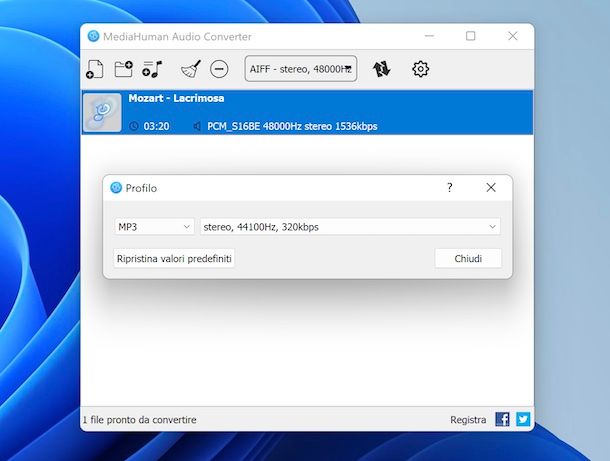610x461 pixels.
Task: Minimize the MediaHuman Audio Converter window
Action: tap(429, 36)
